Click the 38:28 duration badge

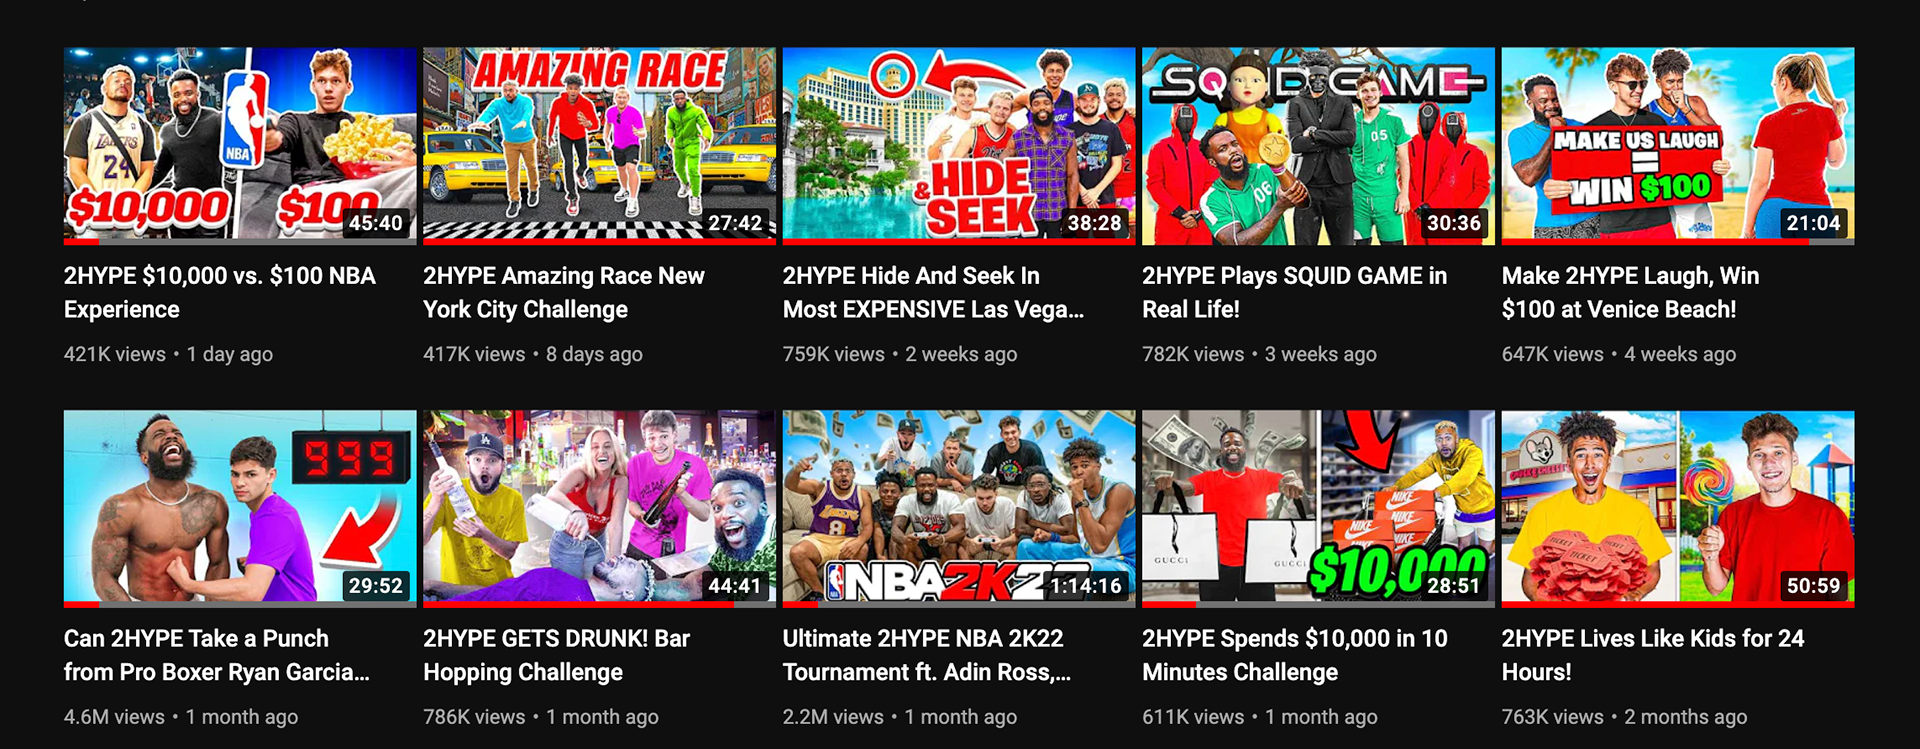(x=1094, y=223)
